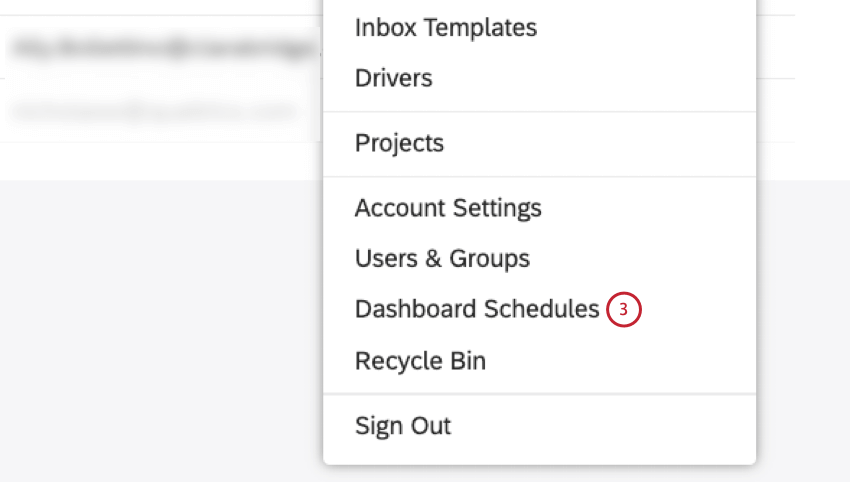850x482 pixels.
Task: Click the red circled number 3 marker
Action: 622,310
